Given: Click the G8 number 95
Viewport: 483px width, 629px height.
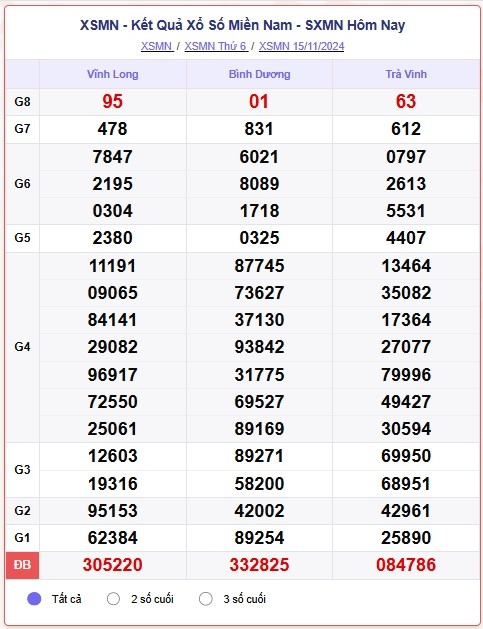Looking at the screenshot, I should [112, 101].
